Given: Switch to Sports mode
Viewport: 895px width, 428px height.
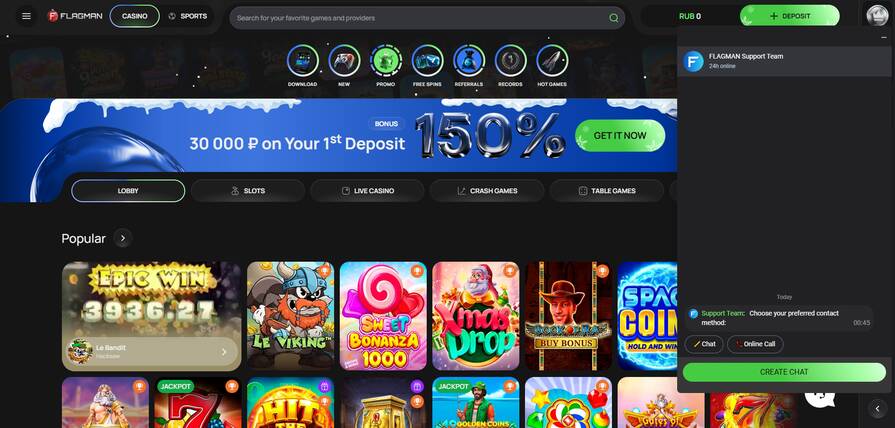Looking at the screenshot, I should (188, 16).
